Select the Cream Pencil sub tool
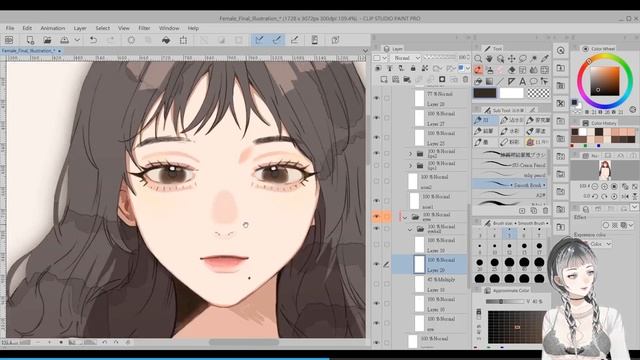The height and width of the screenshot is (360, 640). (509, 165)
